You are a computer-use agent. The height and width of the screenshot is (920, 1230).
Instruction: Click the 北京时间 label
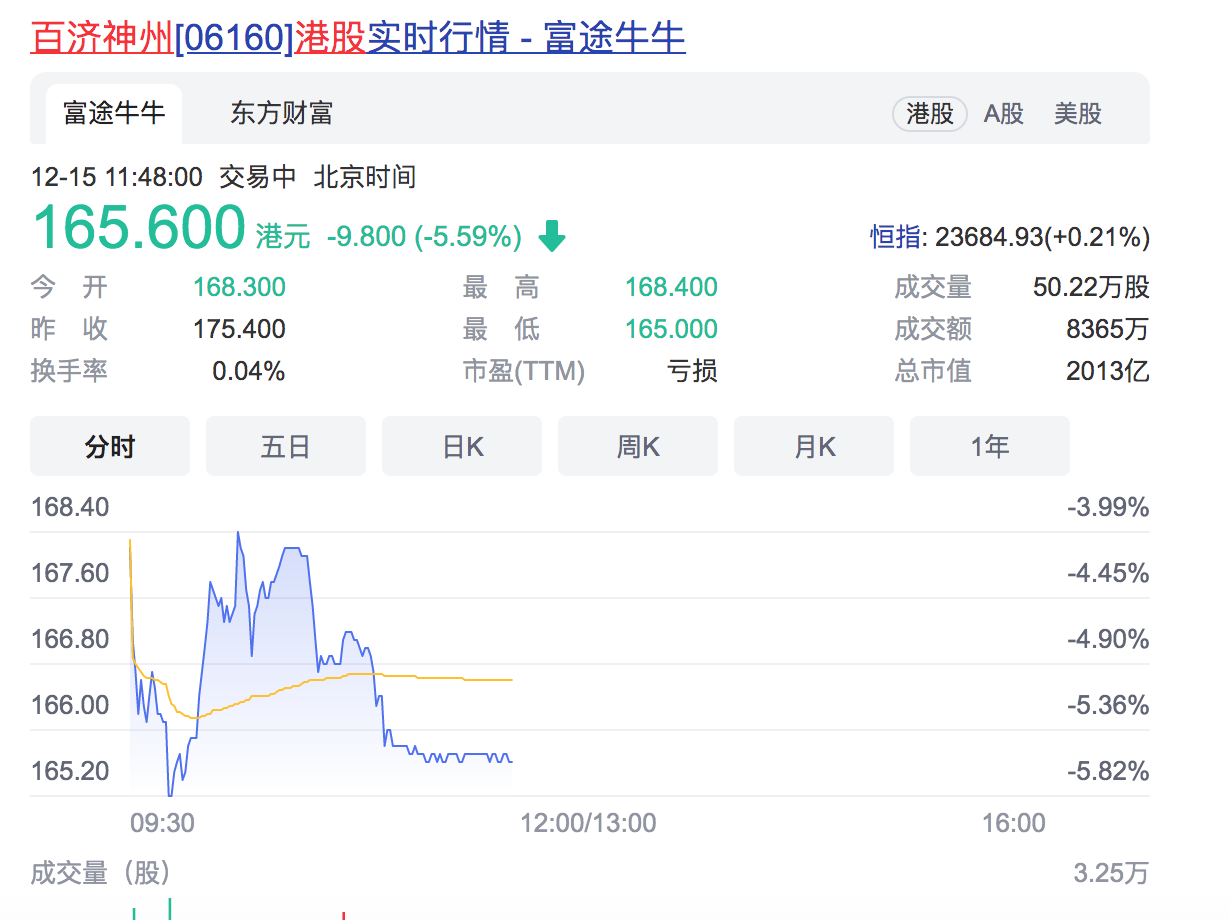coord(365,178)
